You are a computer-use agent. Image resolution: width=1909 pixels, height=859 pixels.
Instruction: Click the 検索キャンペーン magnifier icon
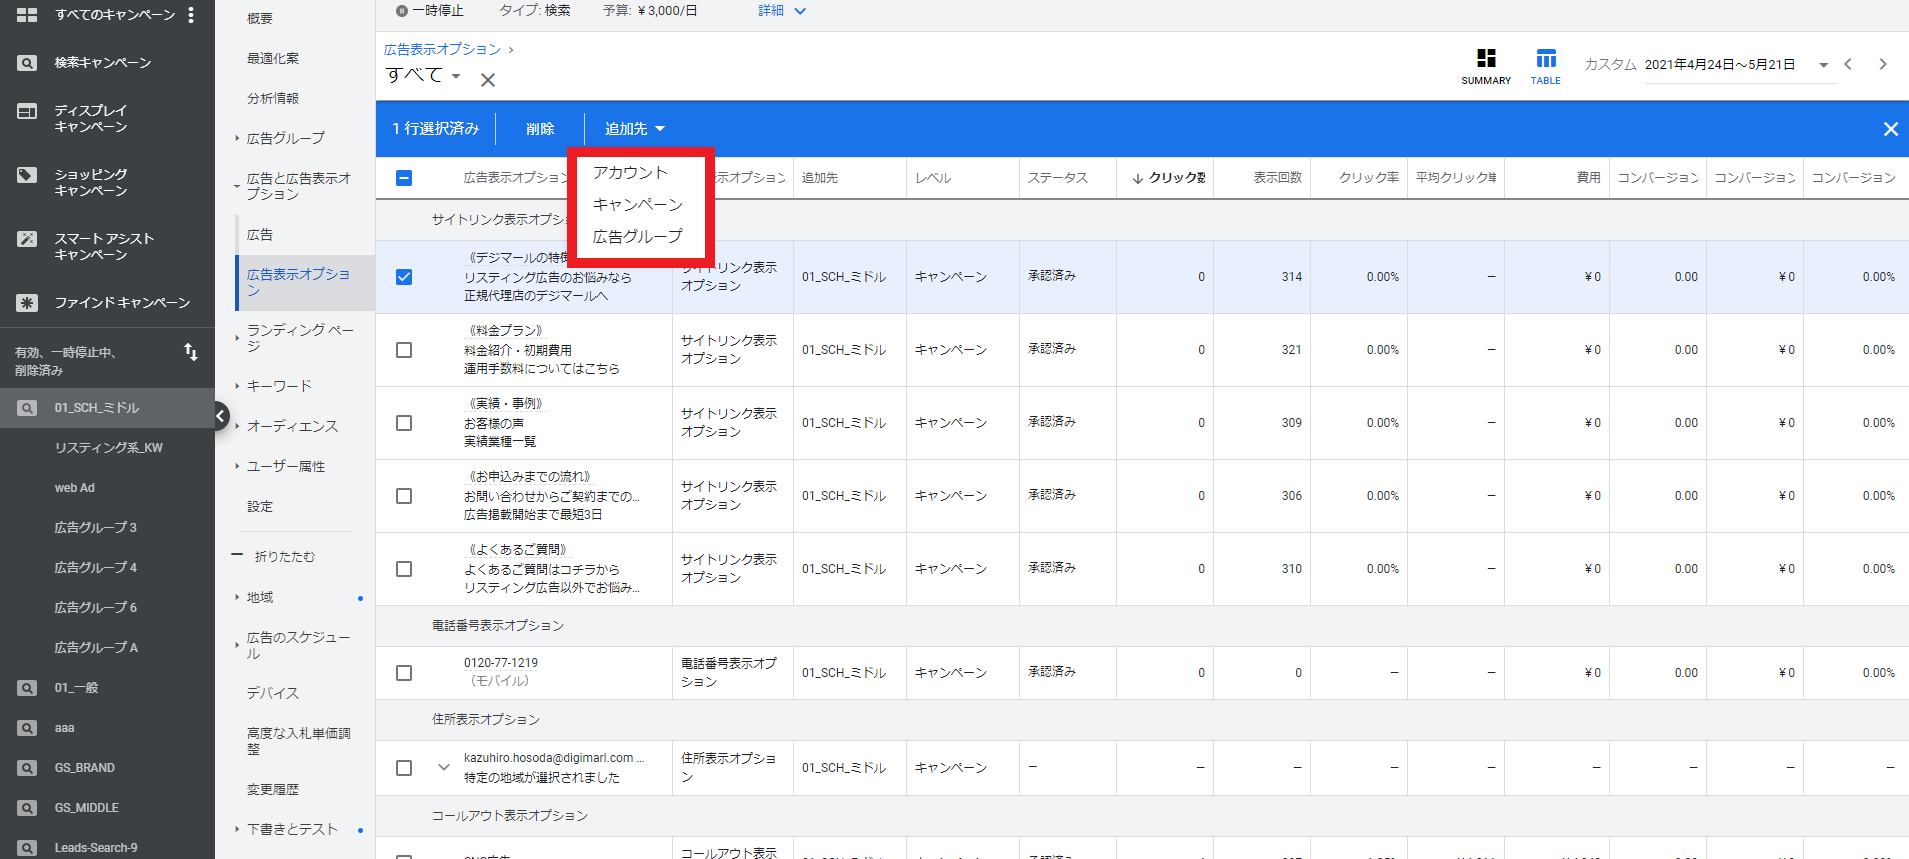point(27,62)
